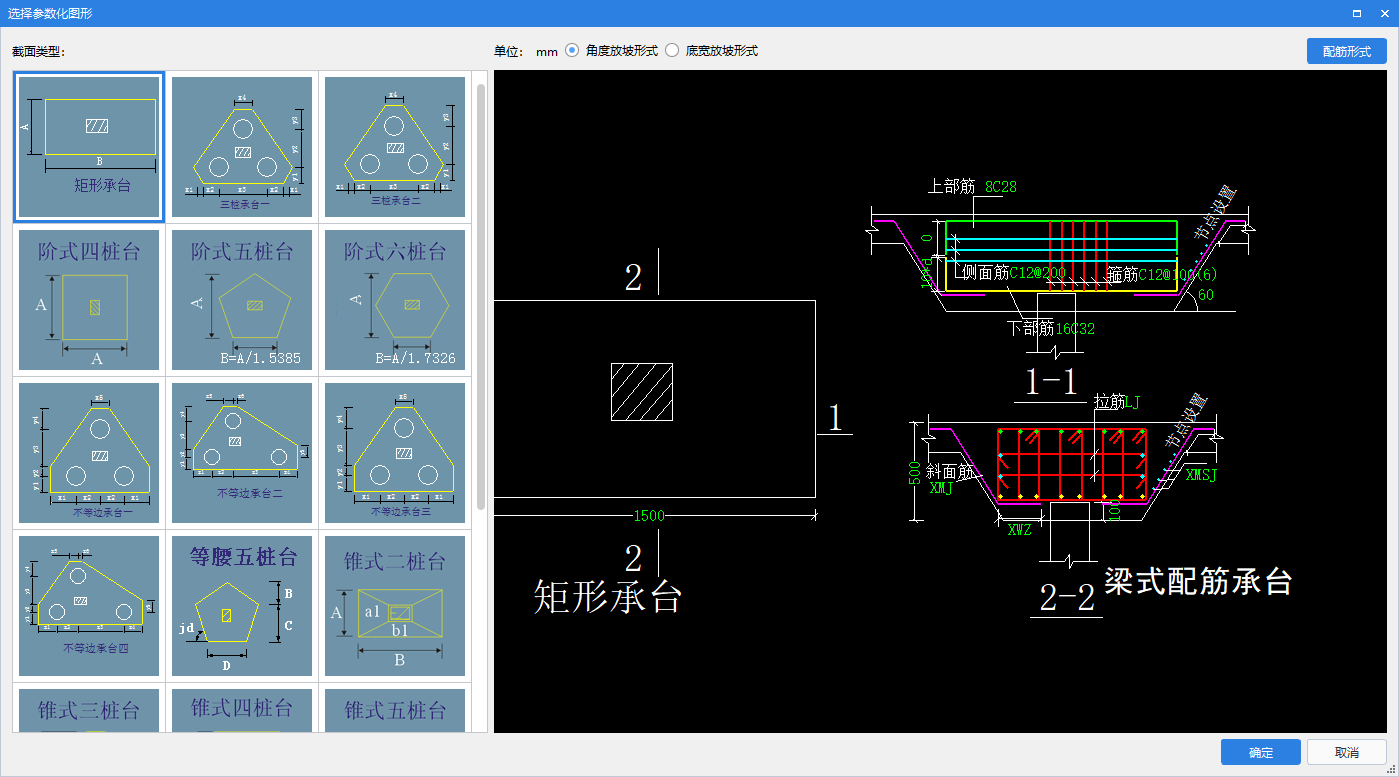Select the 不等边承台四 thumbnail
Image resolution: width=1399 pixels, height=777 pixels.
[89, 606]
